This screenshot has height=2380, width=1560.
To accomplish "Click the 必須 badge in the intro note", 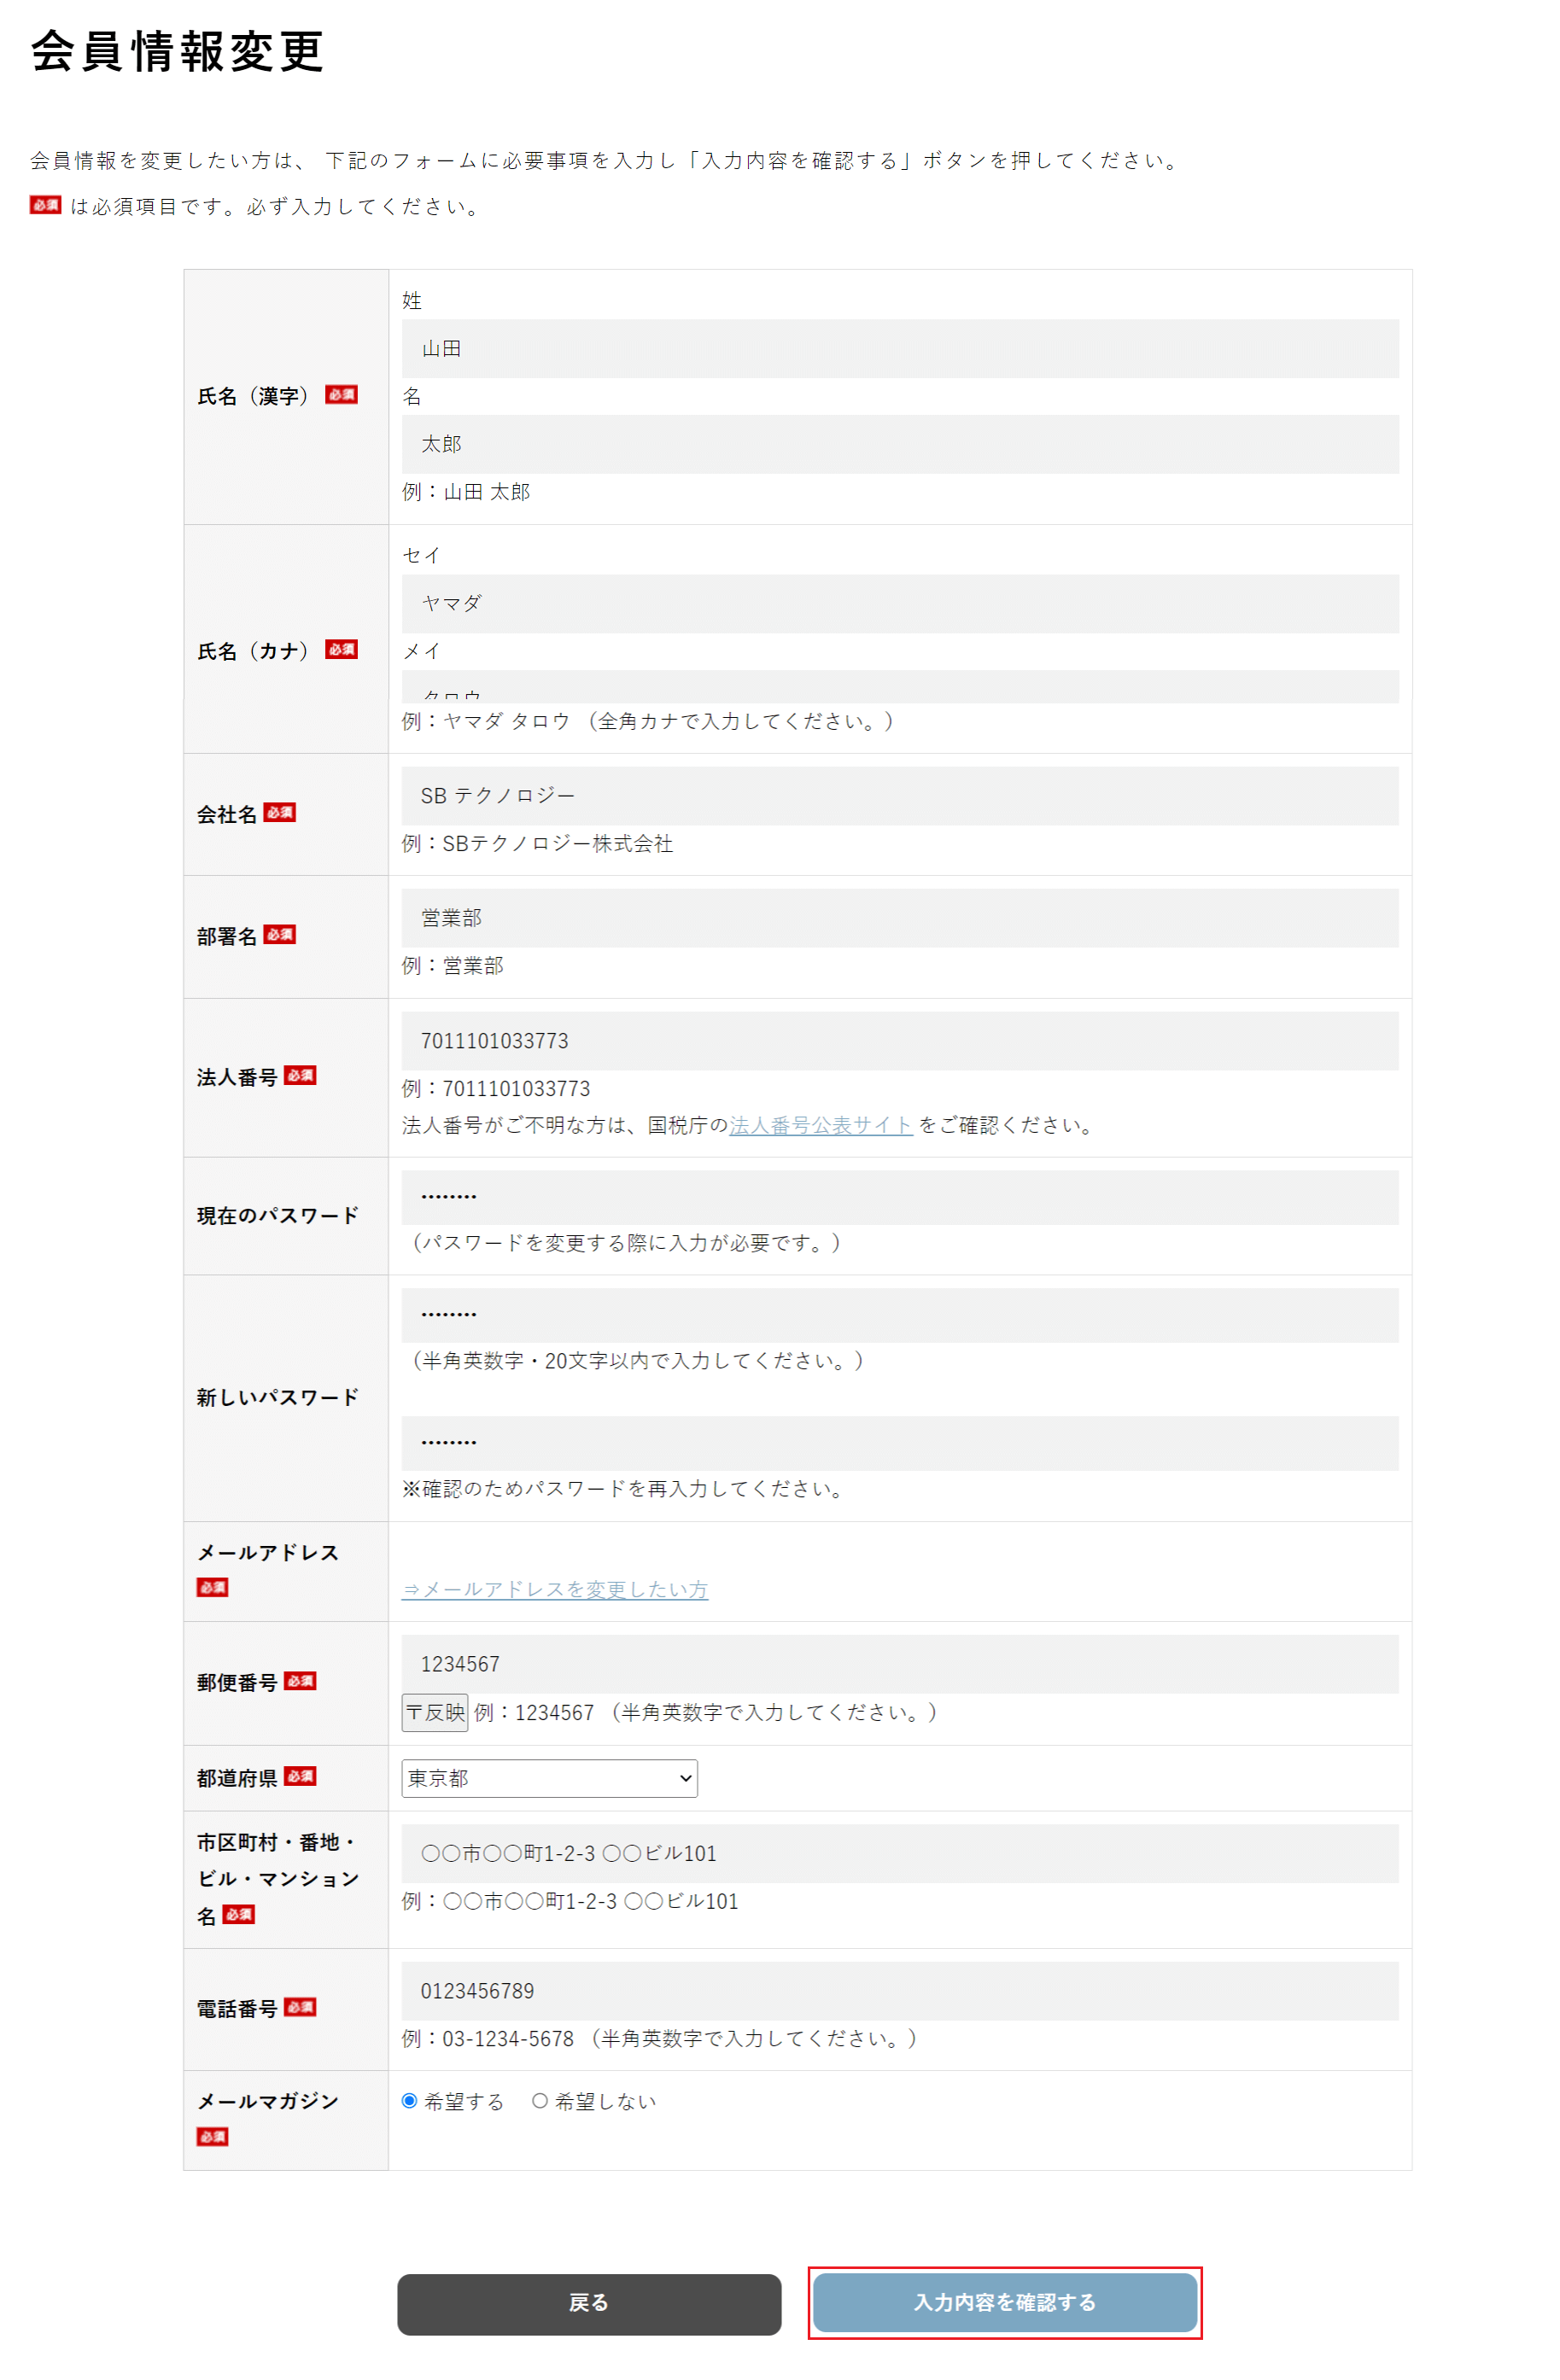I will click(45, 205).
